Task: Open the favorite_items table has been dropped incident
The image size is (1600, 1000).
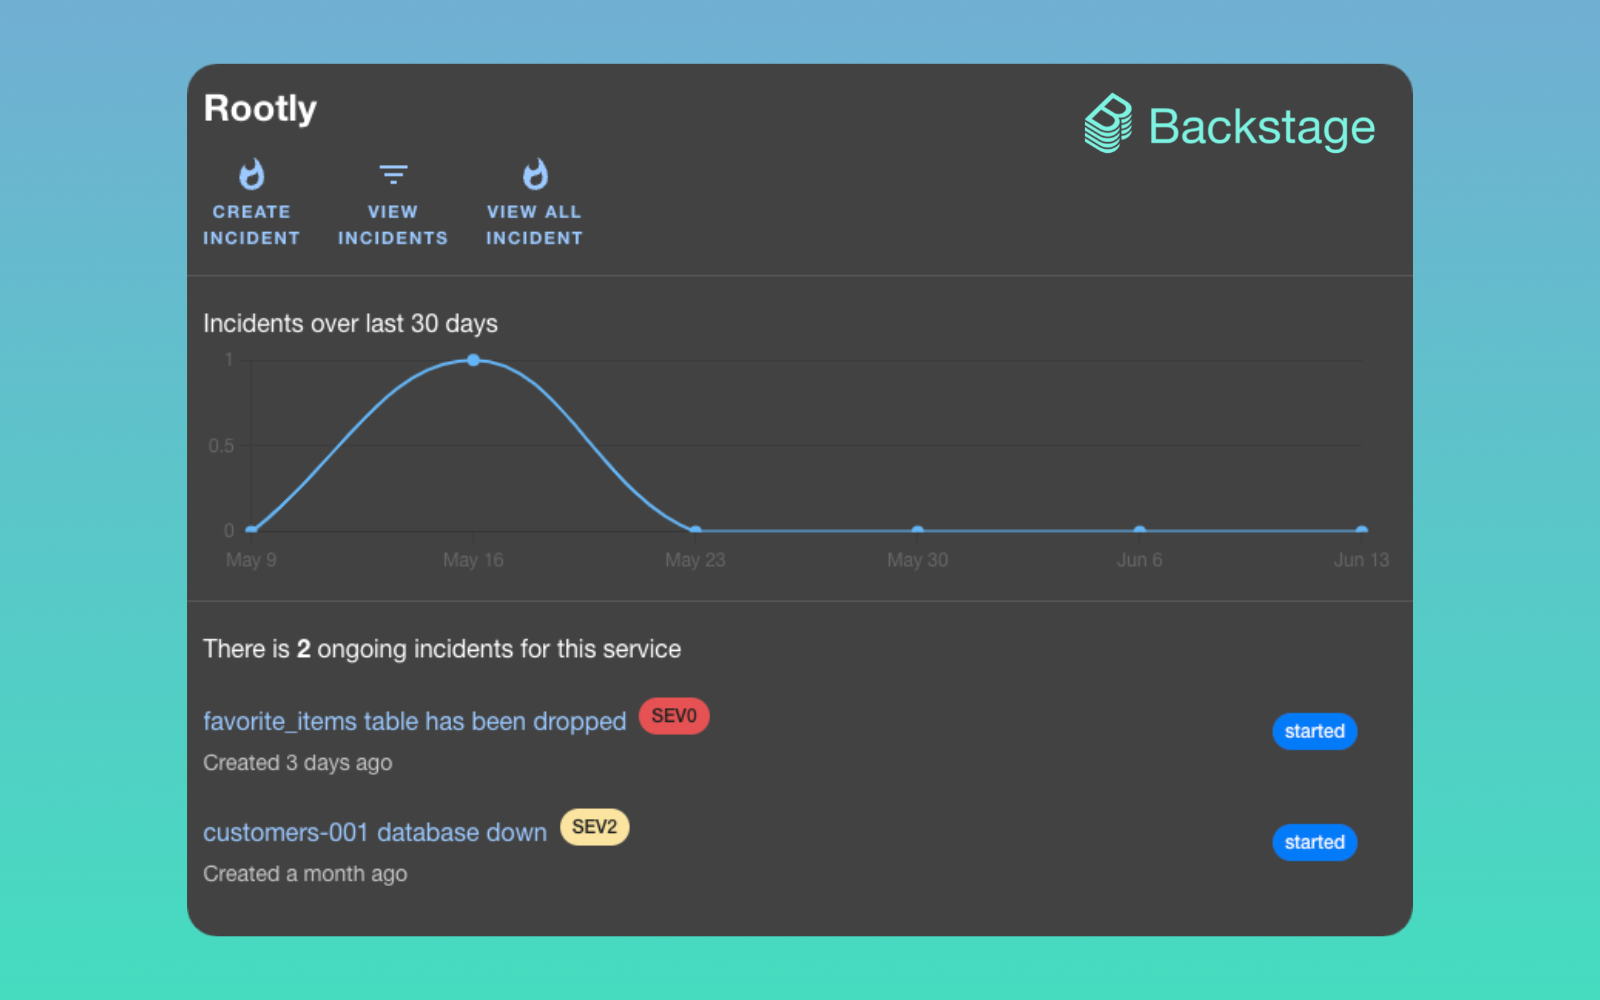Action: (413, 721)
